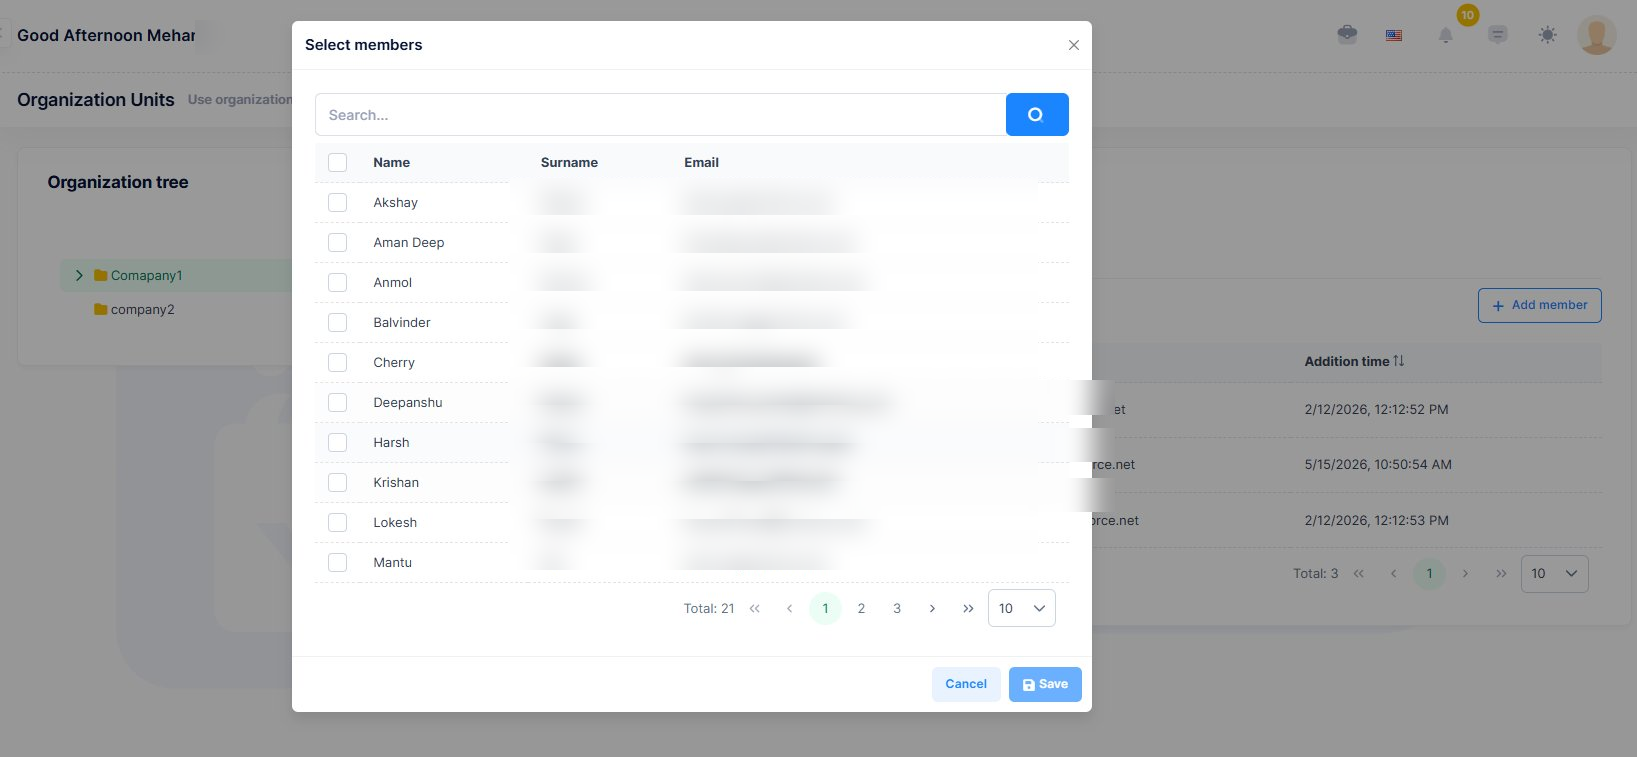The width and height of the screenshot is (1637, 757).
Task: Go to next page in background members table
Action: pos(1465,574)
